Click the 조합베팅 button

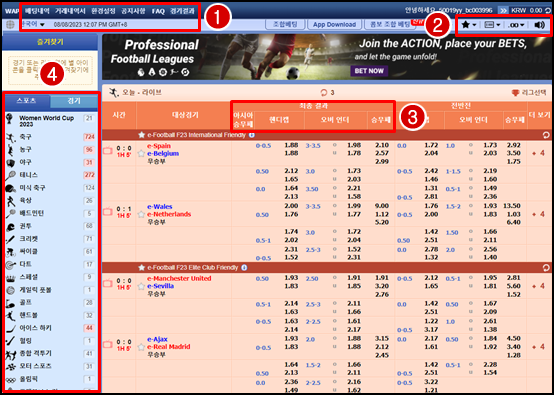click(285, 24)
